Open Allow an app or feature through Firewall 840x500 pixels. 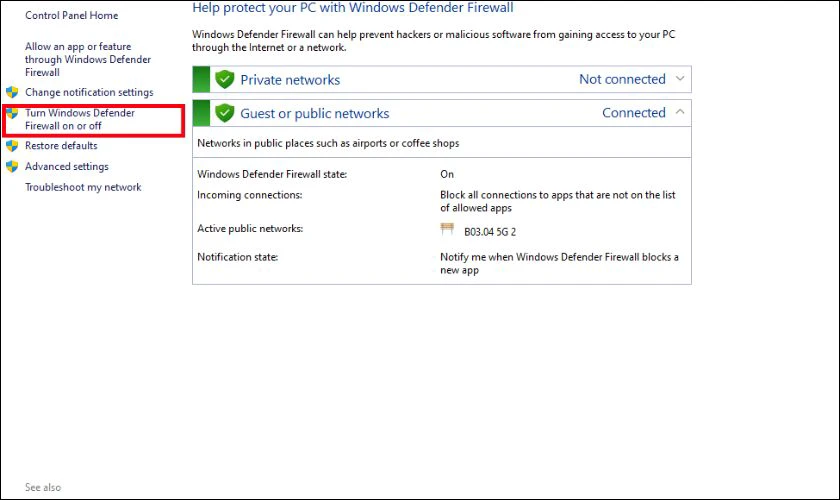88,59
